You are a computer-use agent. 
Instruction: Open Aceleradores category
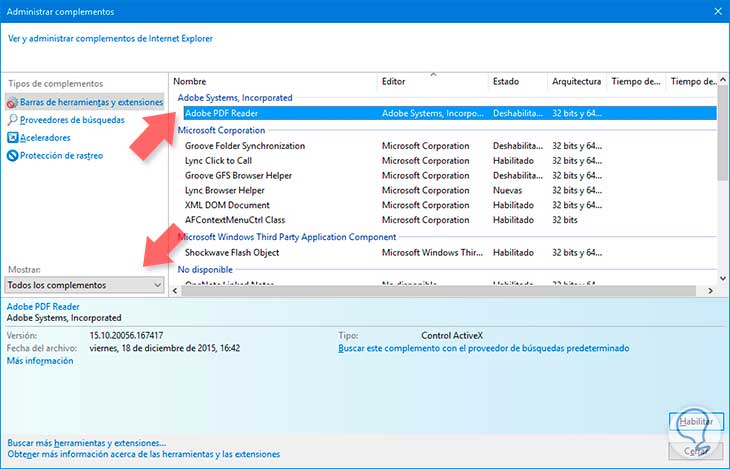tap(45, 138)
